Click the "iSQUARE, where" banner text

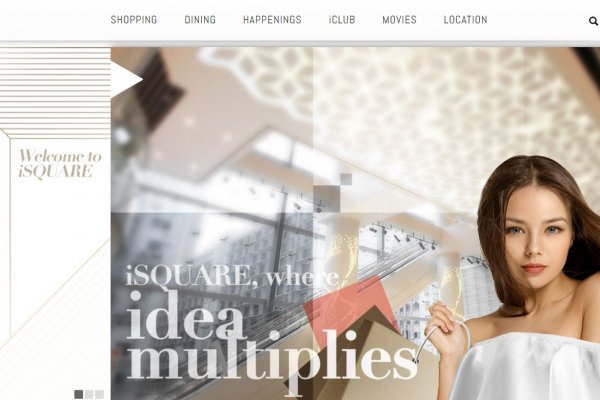(x=232, y=275)
